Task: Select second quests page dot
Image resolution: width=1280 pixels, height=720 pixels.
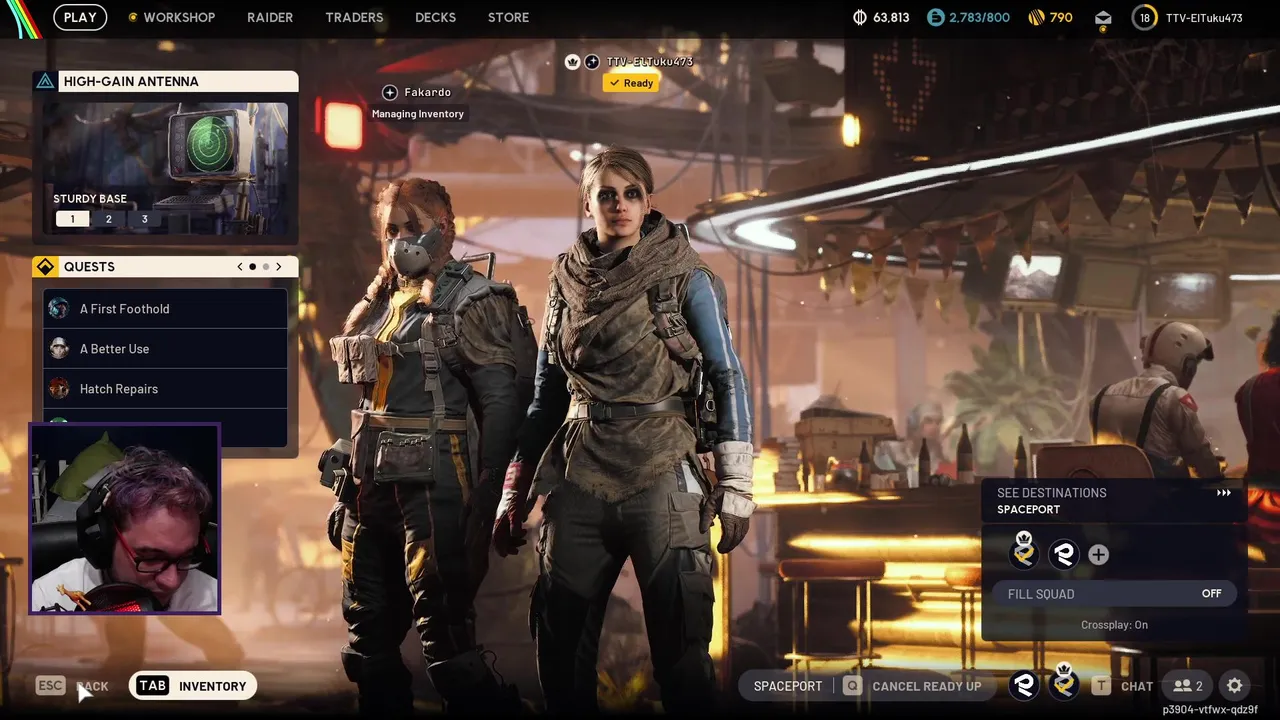Action: tap(265, 267)
